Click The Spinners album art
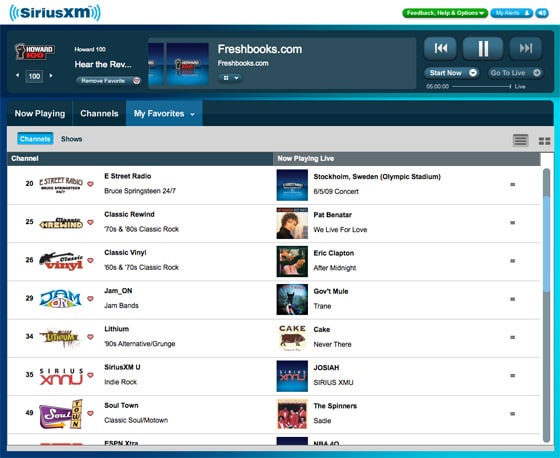560x458 pixels. [292, 414]
